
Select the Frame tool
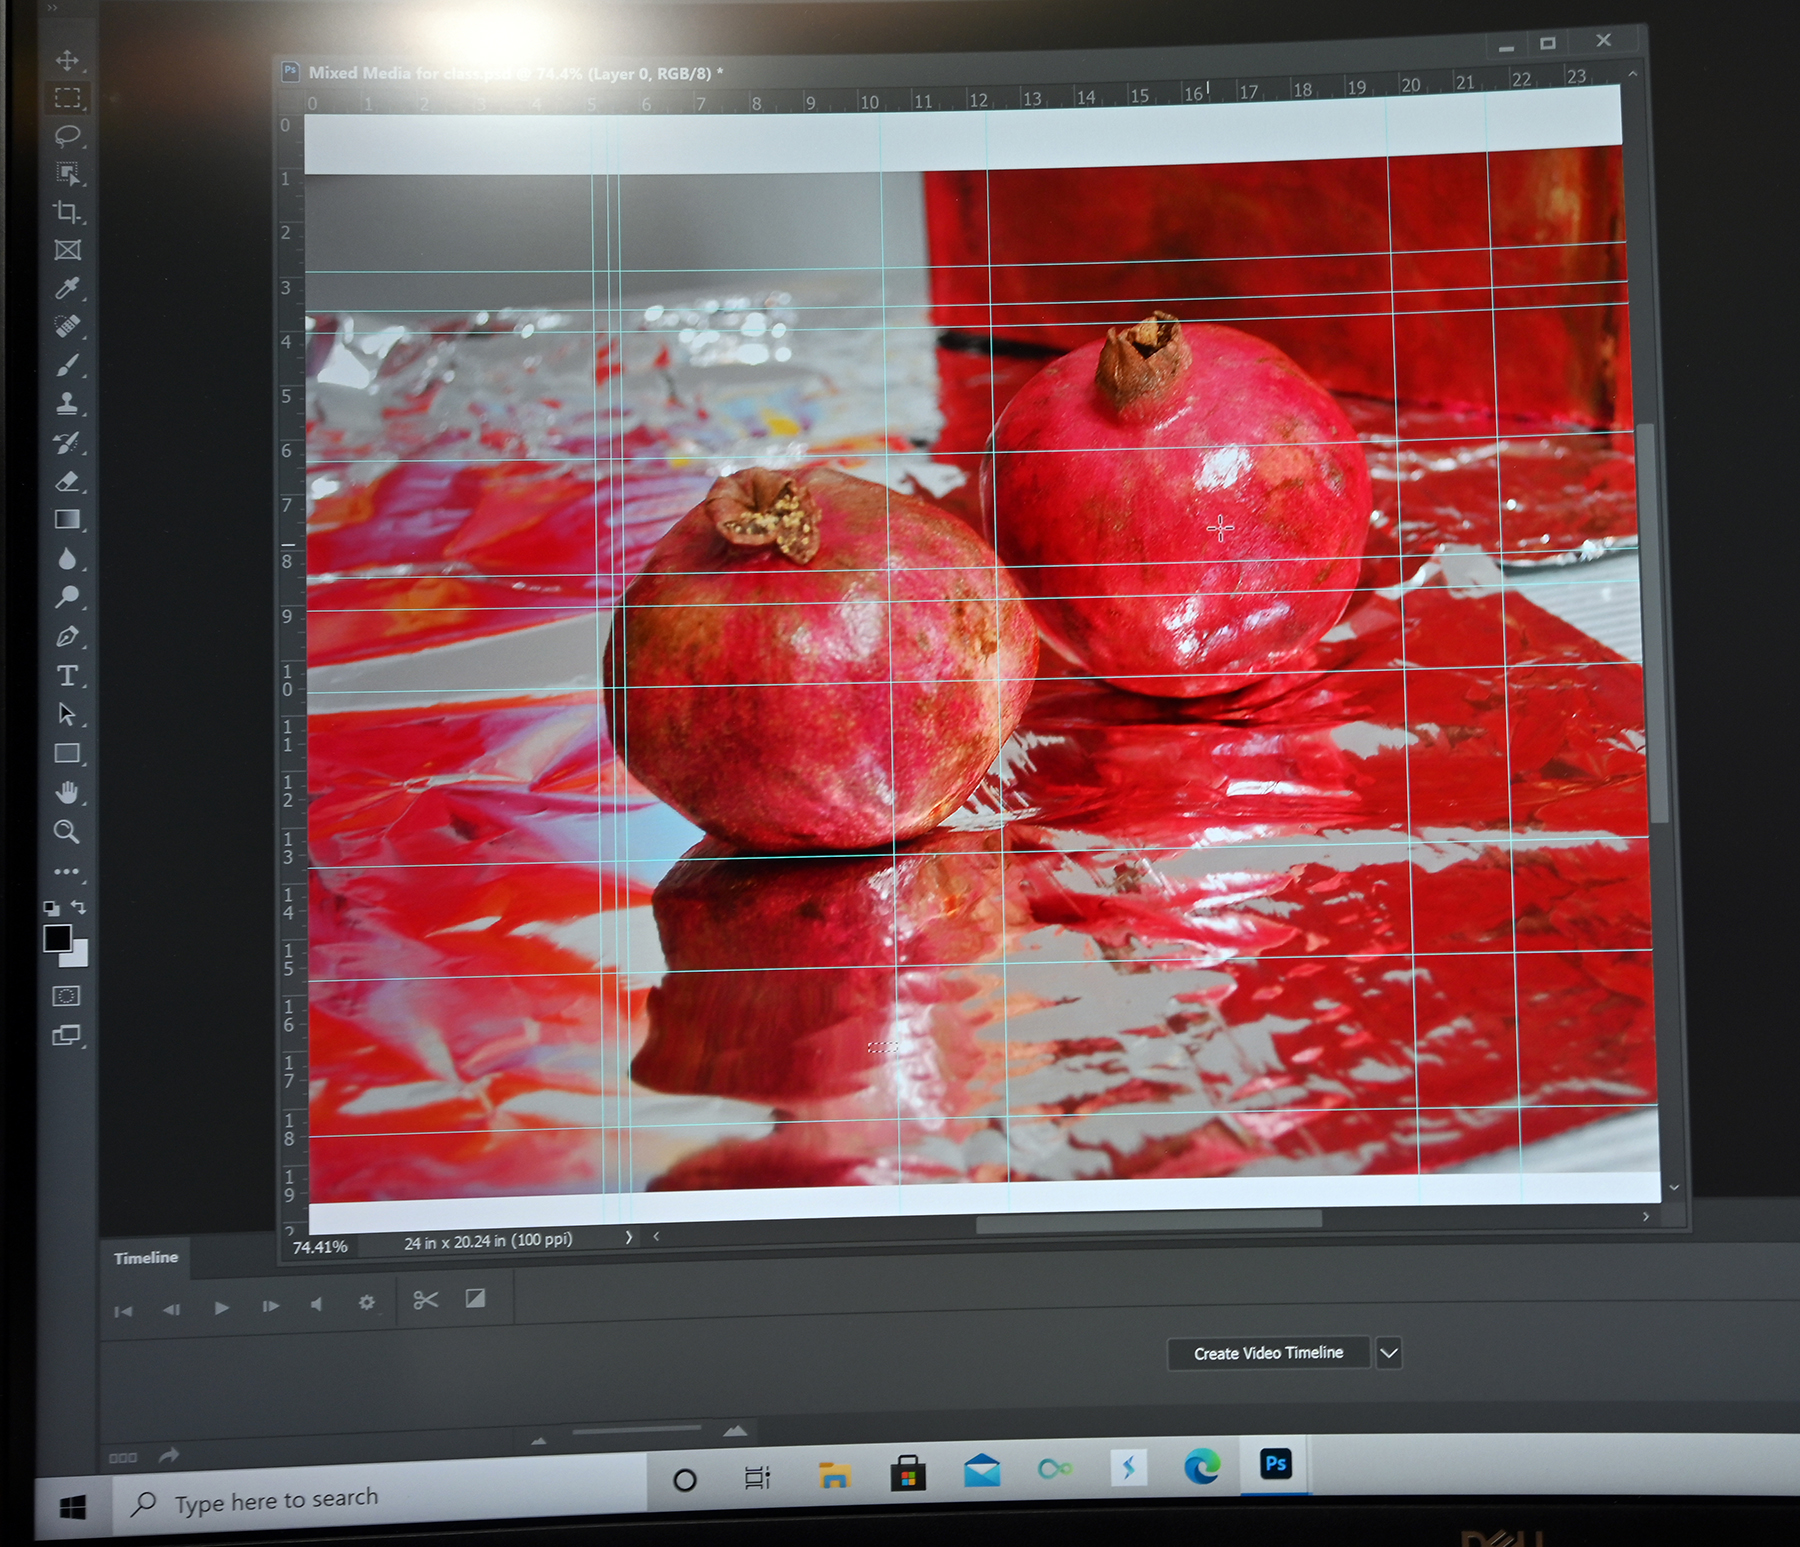click(x=67, y=250)
